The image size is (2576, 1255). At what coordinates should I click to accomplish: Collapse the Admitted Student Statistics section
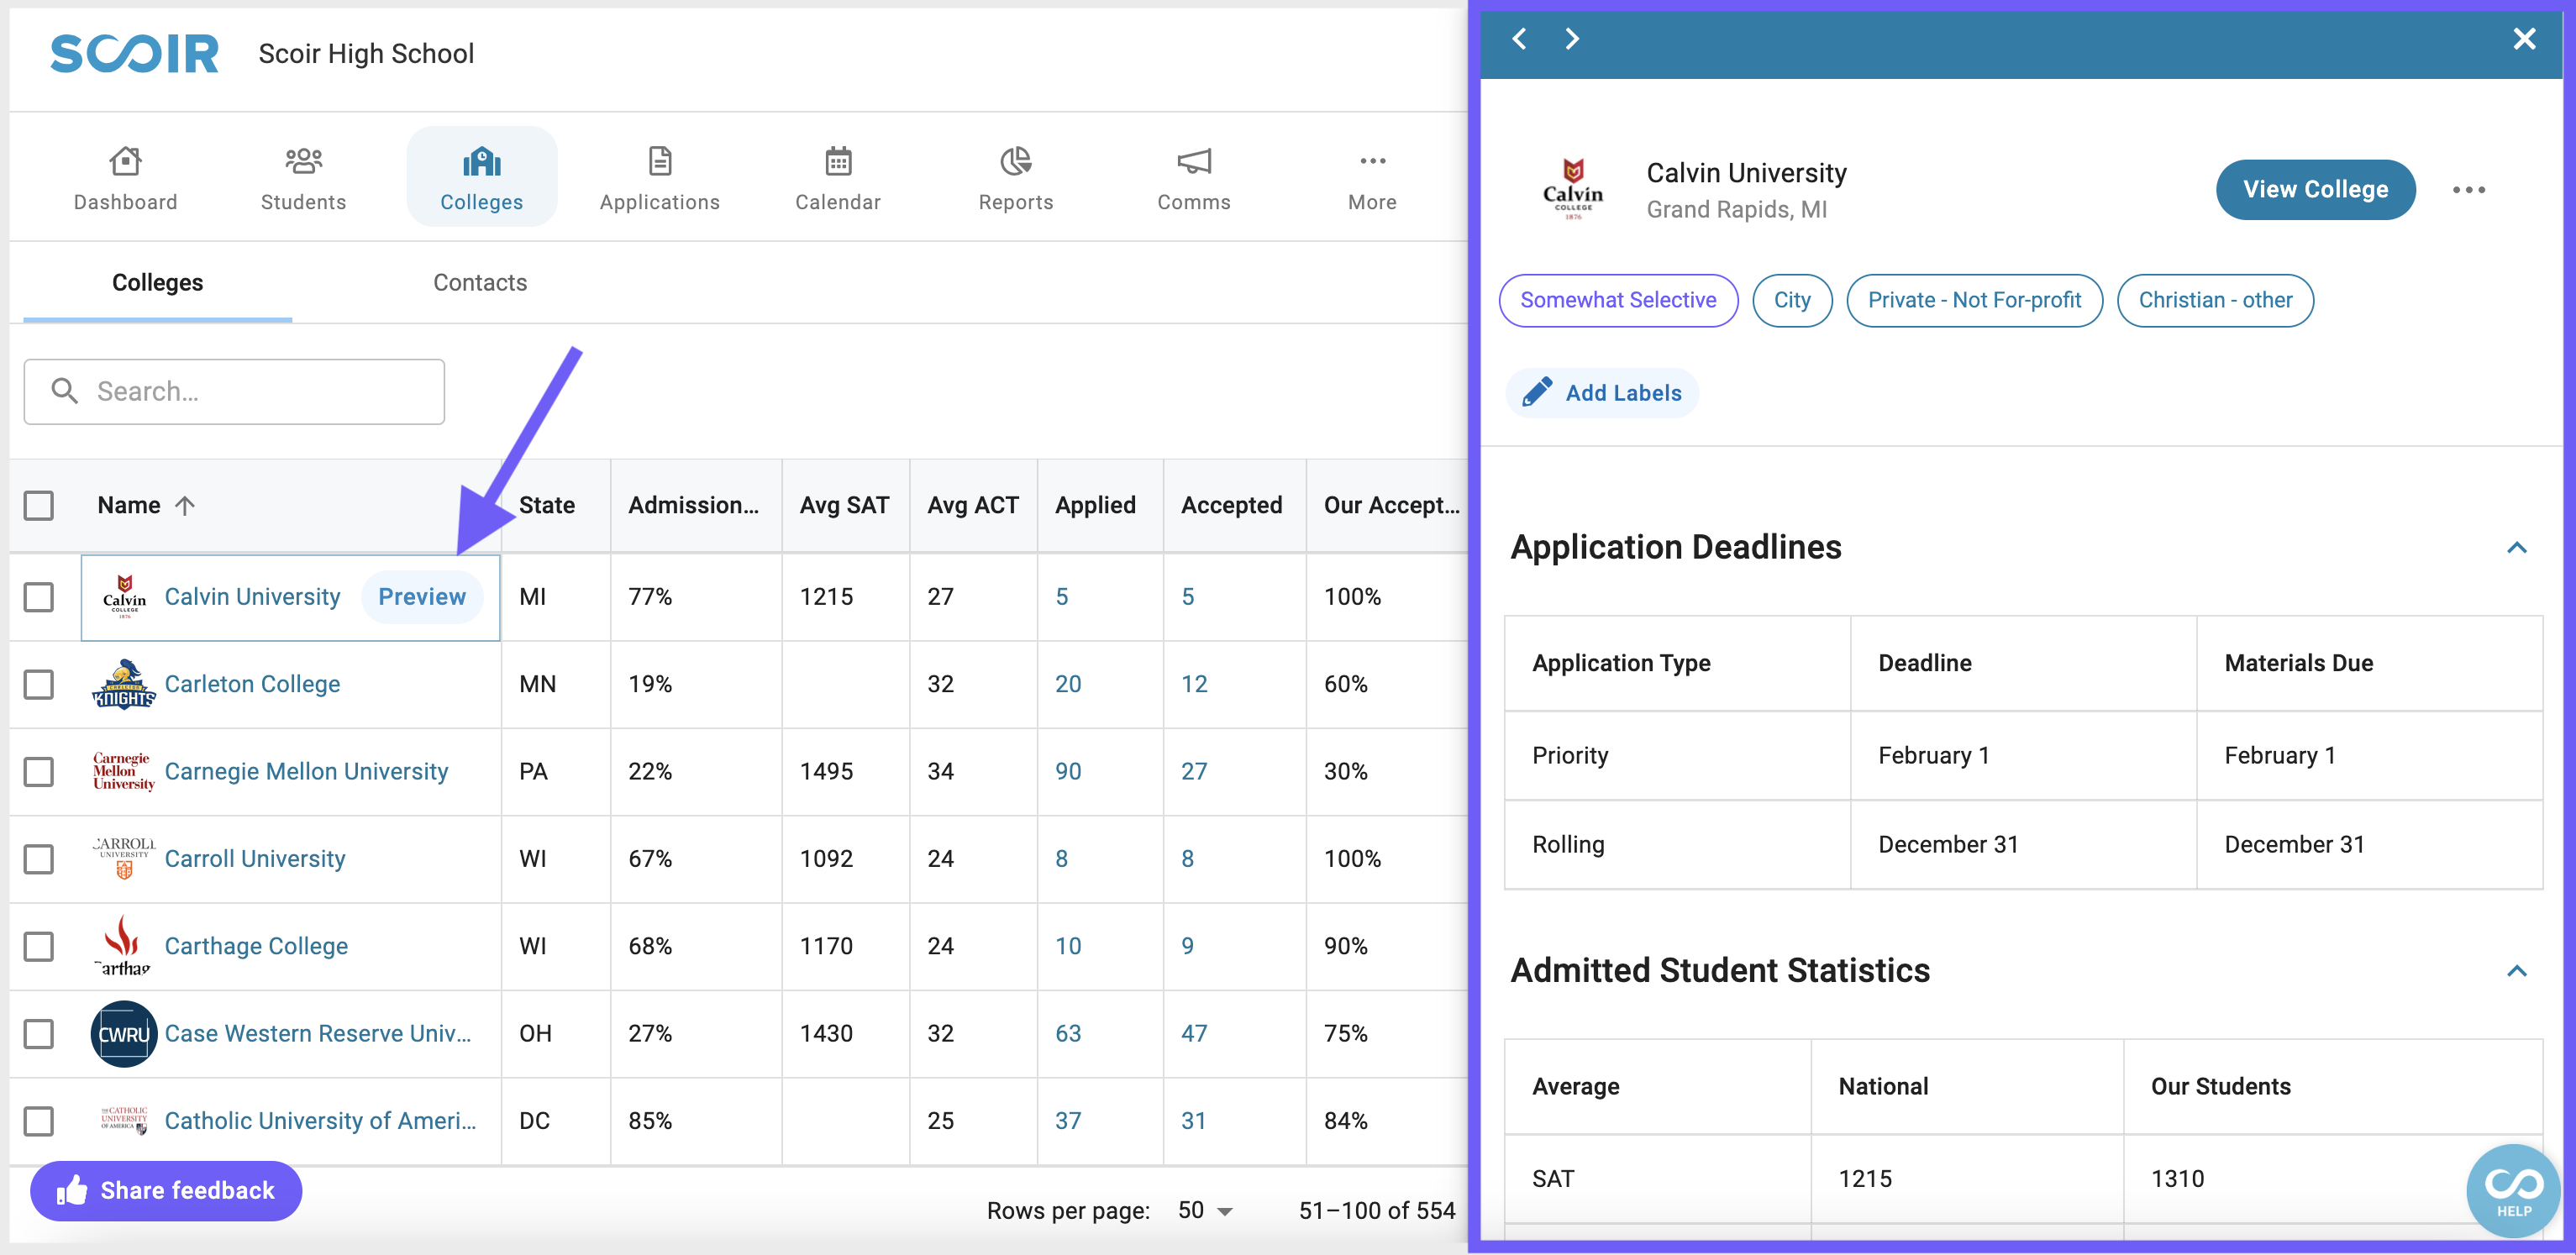[x=2516, y=971]
